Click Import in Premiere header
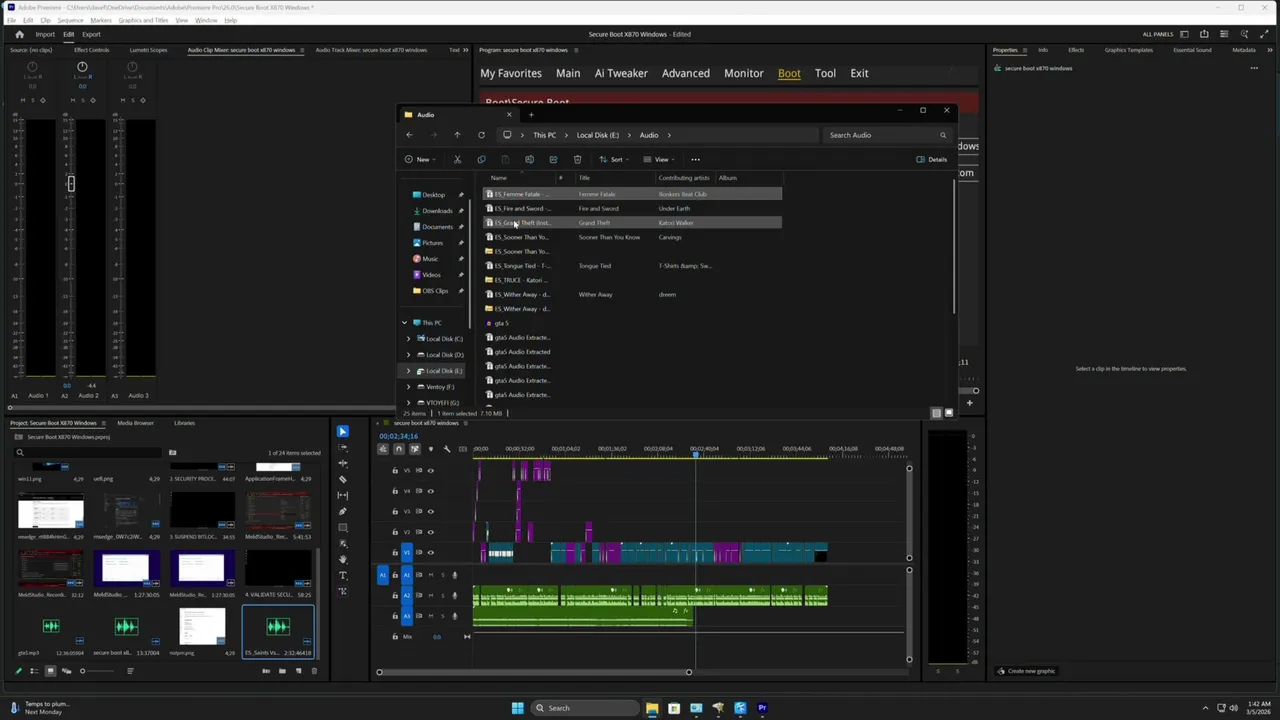This screenshot has width=1280, height=720. [x=45, y=34]
